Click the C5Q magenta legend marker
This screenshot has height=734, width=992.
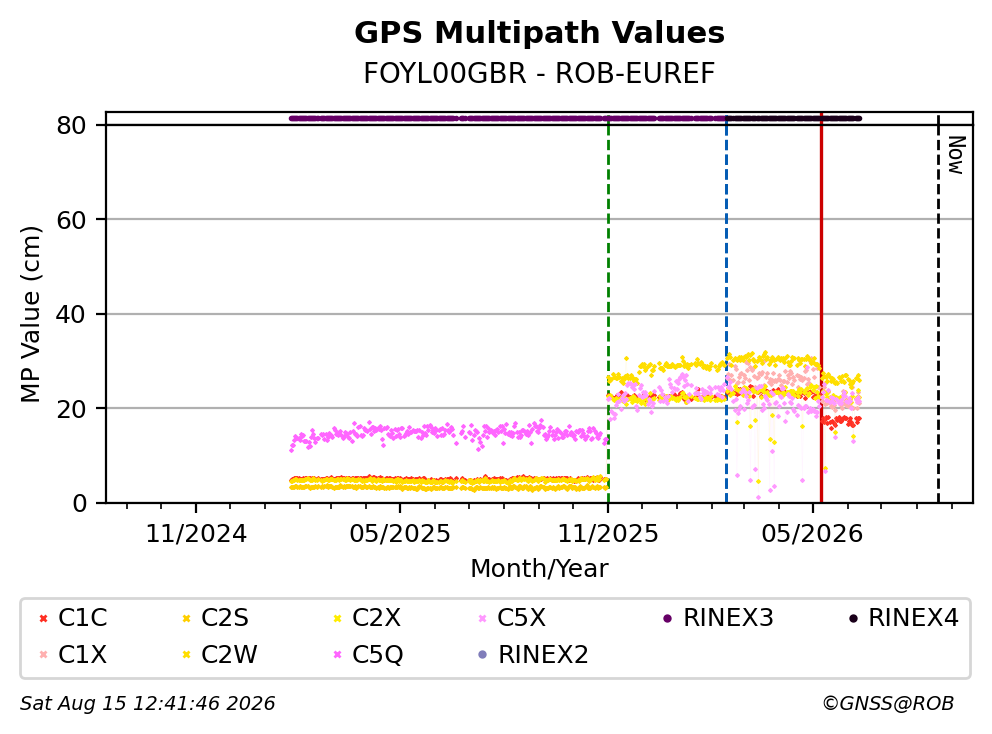coord(337,654)
